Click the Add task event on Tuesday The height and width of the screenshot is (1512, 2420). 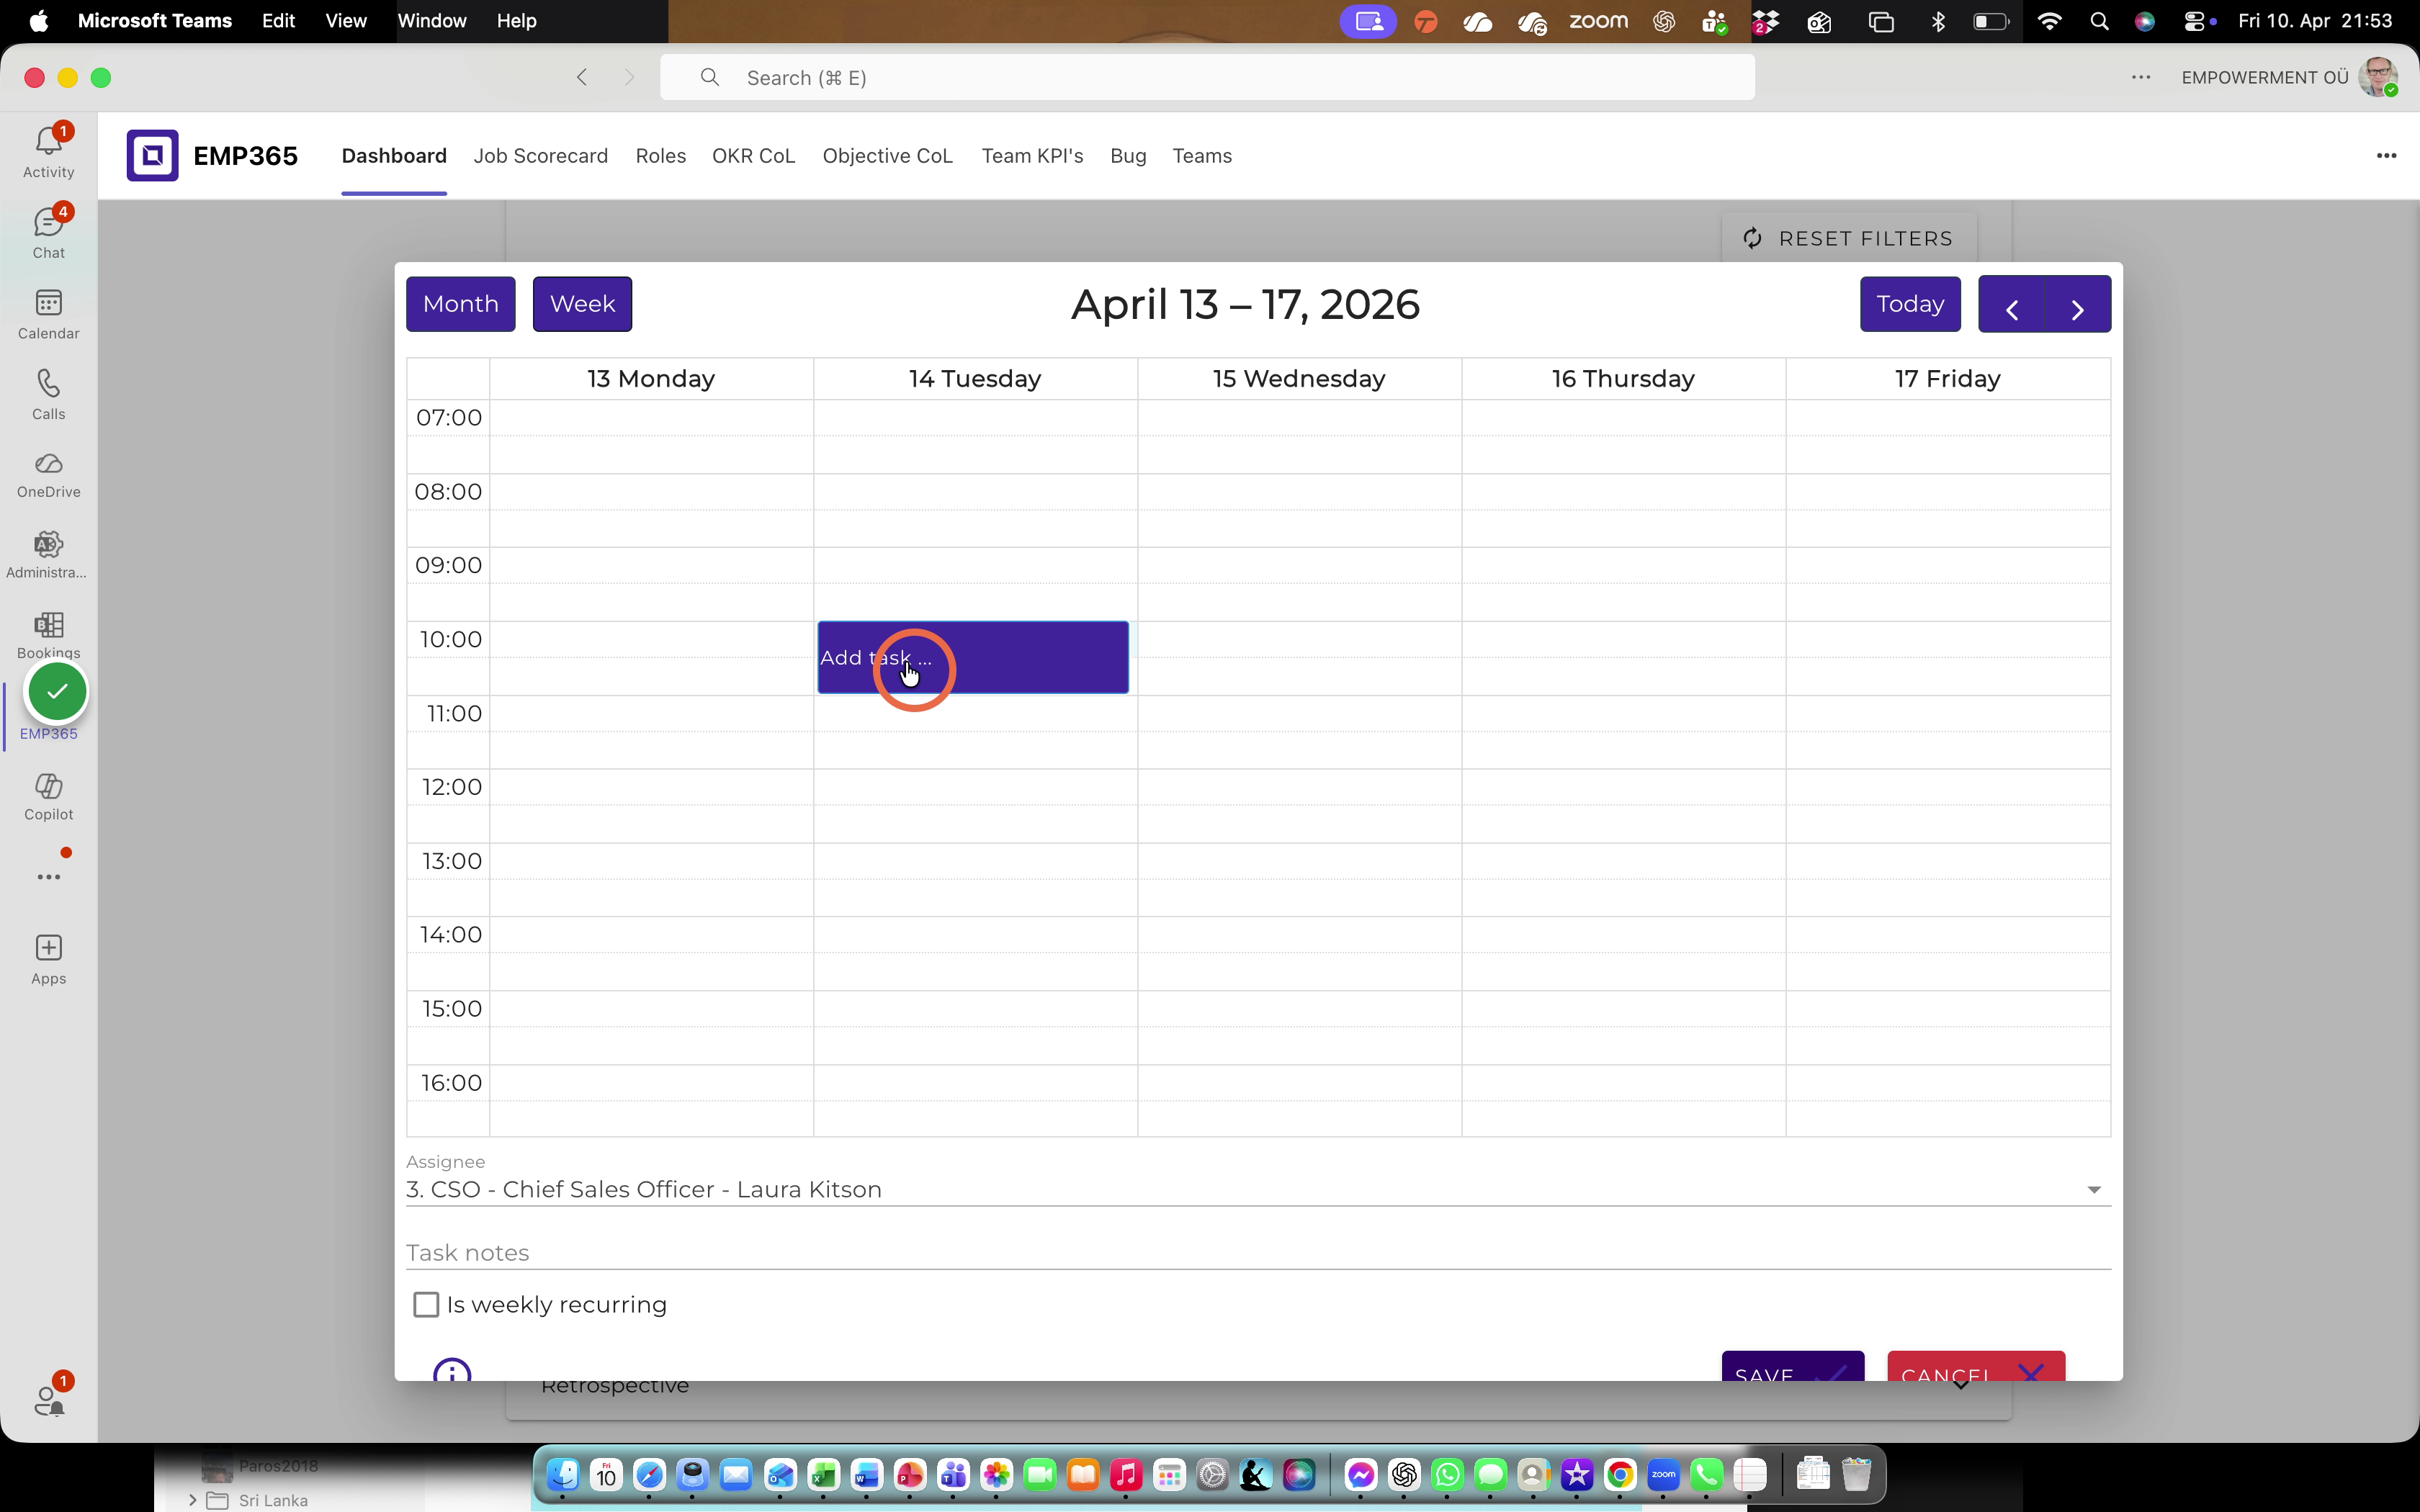pos(973,657)
